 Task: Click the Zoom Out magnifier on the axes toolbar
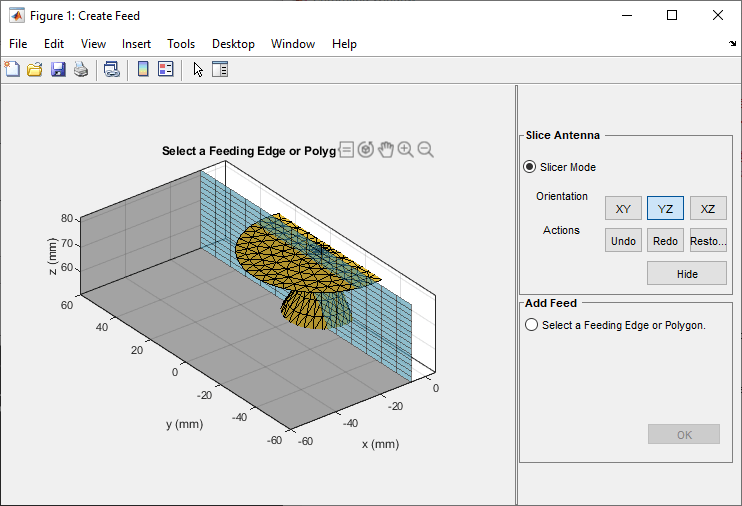(x=425, y=149)
